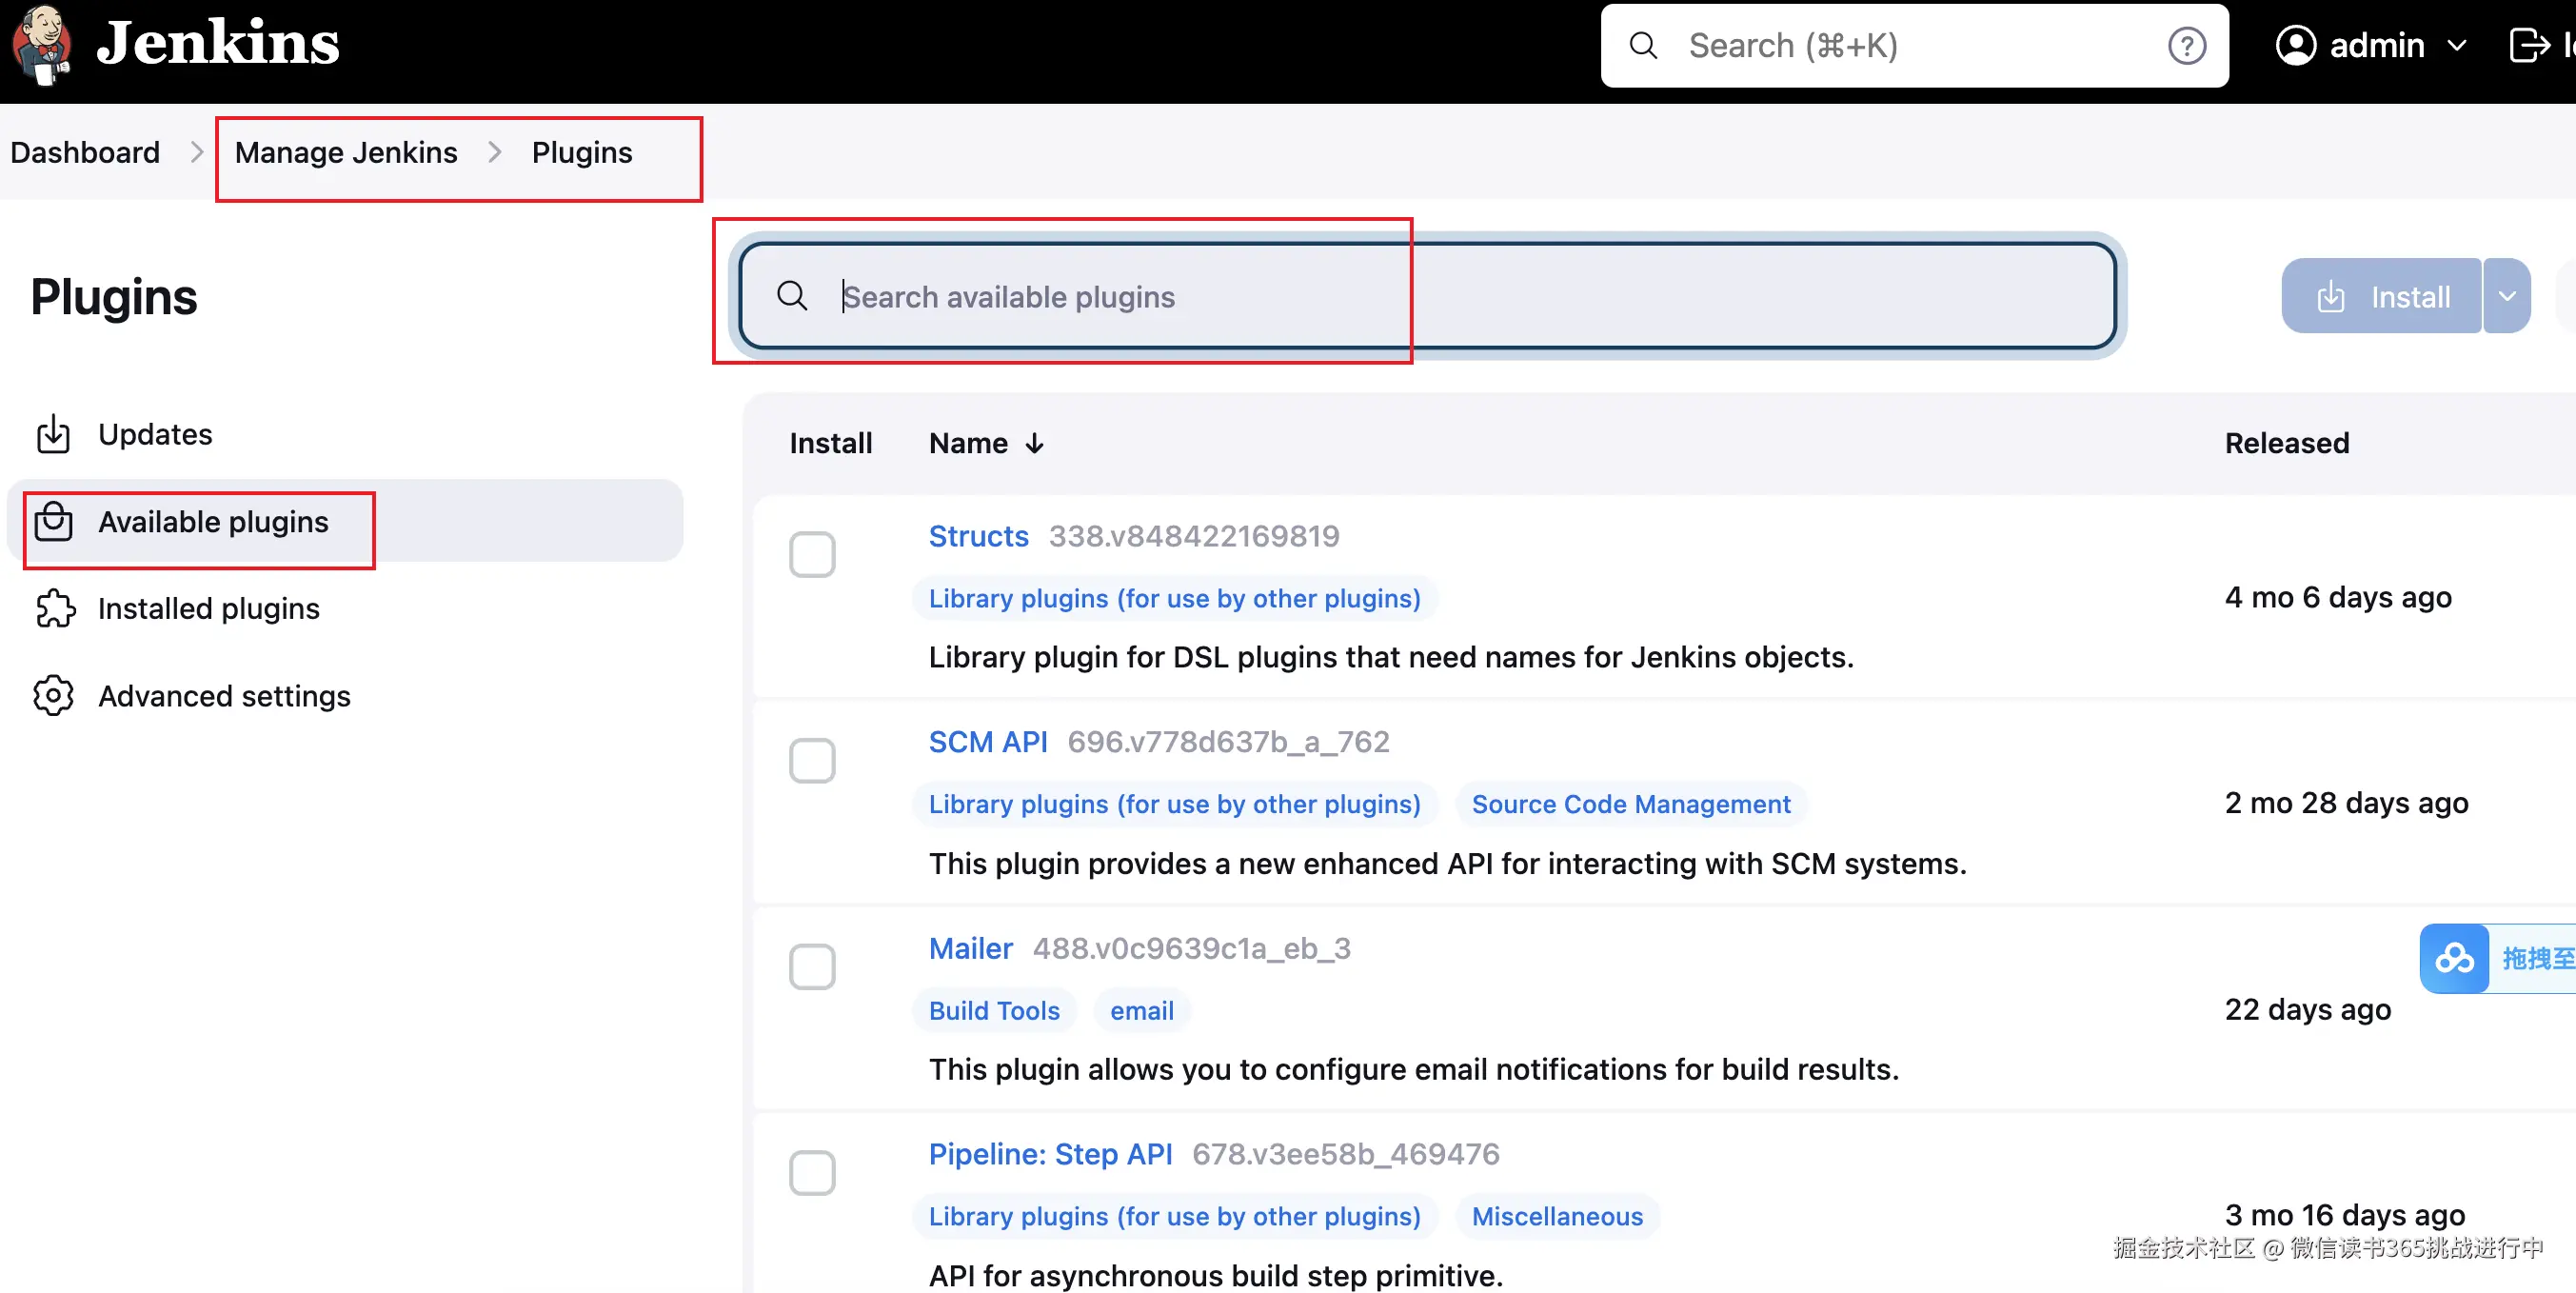Open the Pipeline: Step API link

point(1049,1154)
